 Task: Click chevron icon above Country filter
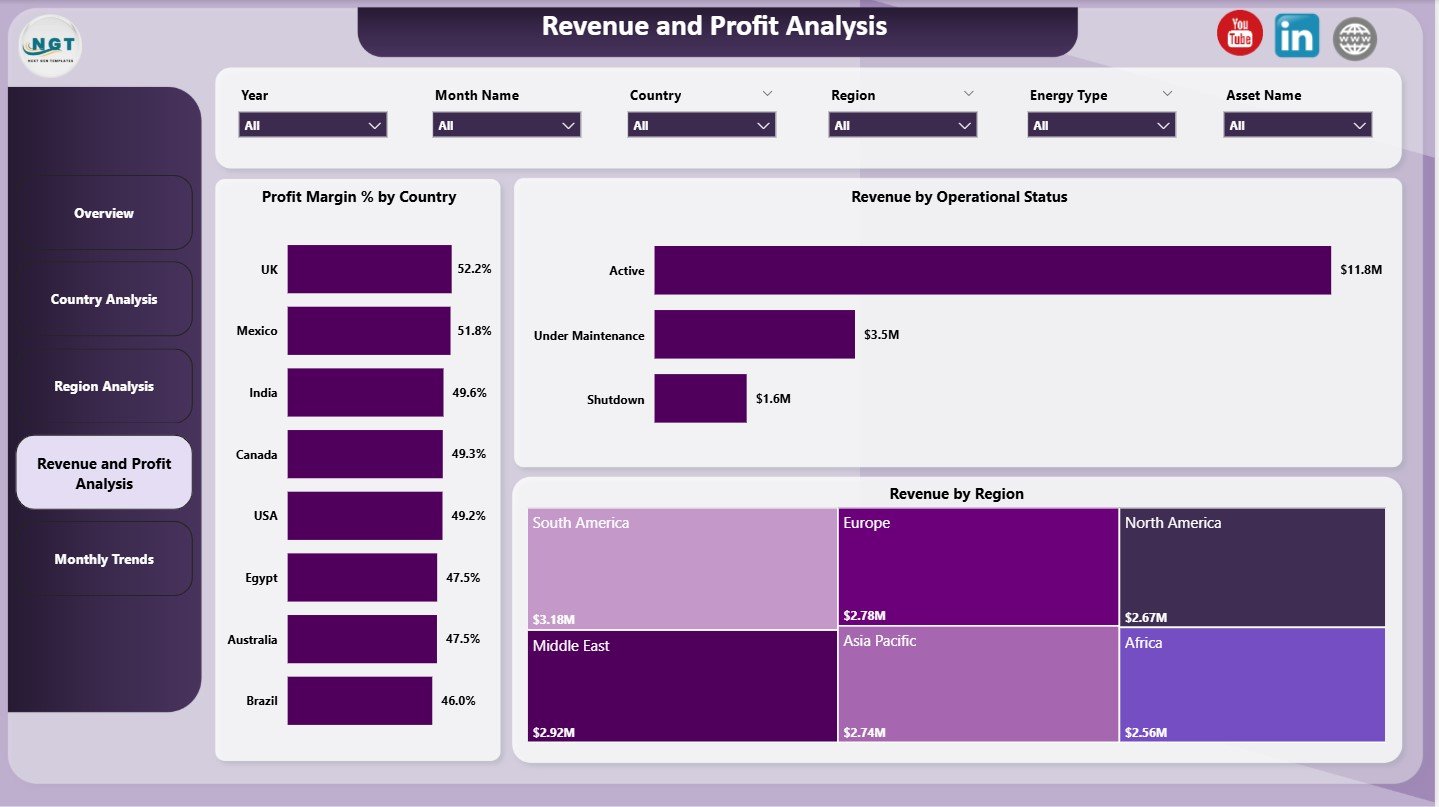point(767,93)
